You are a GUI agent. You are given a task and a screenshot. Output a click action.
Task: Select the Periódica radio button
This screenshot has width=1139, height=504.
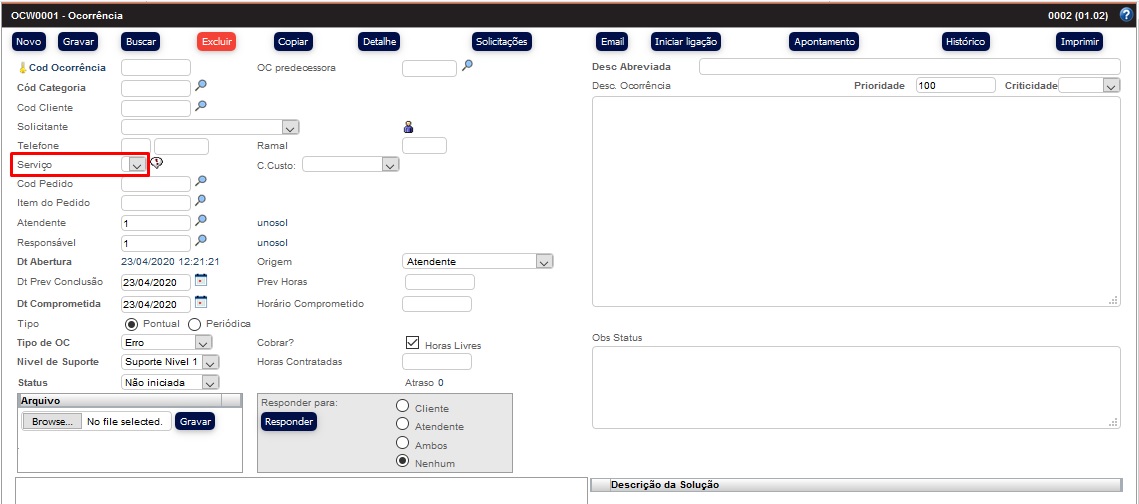pos(194,324)
